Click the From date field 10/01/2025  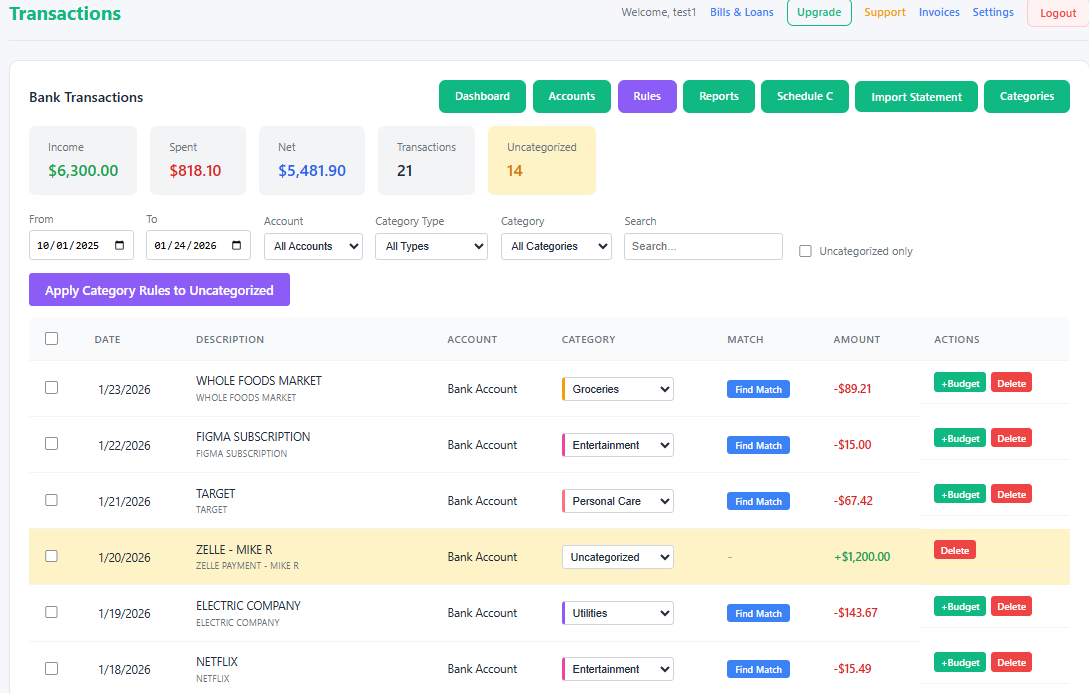[x=81, y=245]
